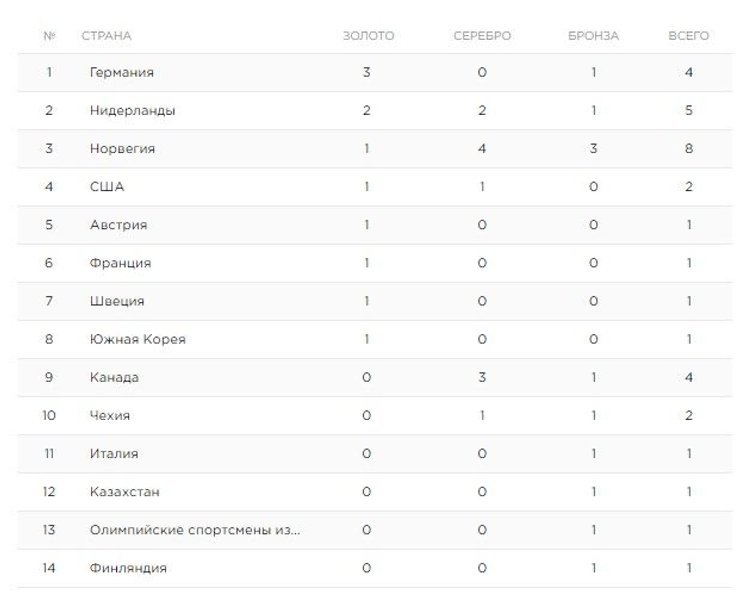The image size is (740, 615).
Task: Open the Южная Корея entry
Action: pyautogui.click(x=137, y=339)
